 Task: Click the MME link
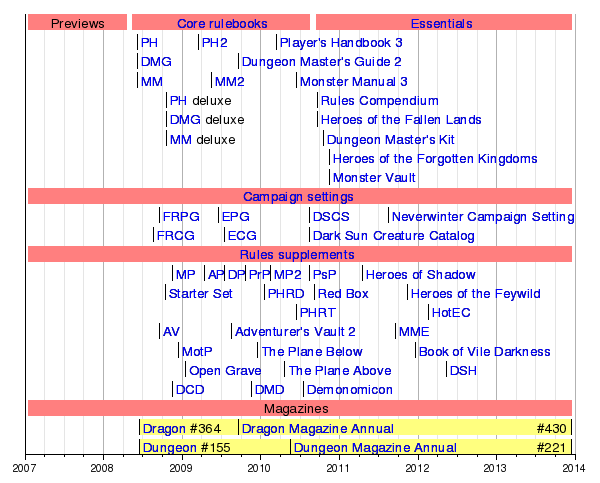pos(414,331)
